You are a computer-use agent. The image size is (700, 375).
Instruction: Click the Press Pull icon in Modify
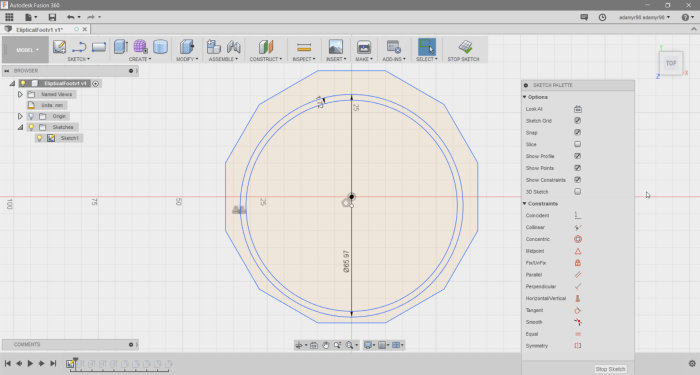pos(187,47)
